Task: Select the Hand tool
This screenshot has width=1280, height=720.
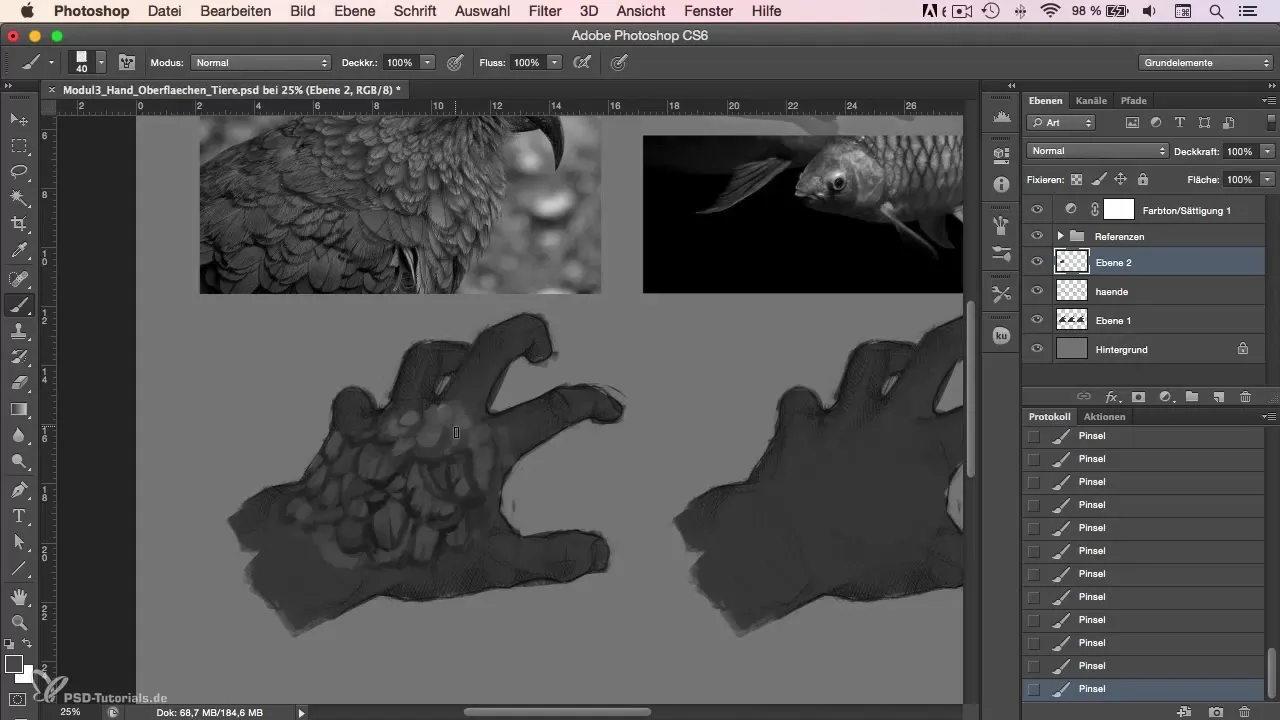Action: click(19, 596)
